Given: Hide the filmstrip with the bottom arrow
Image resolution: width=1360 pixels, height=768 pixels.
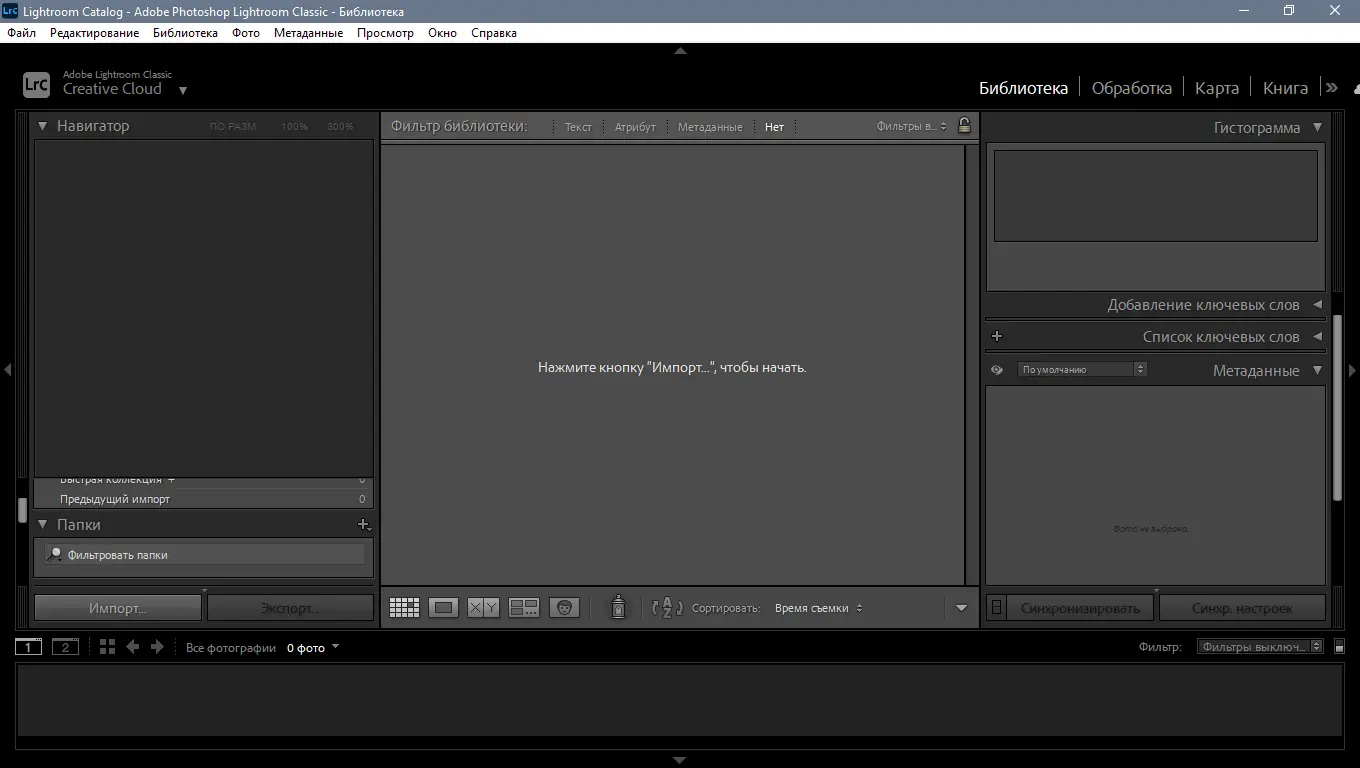Looking at the screenshot, I should [x=680, y=760].
